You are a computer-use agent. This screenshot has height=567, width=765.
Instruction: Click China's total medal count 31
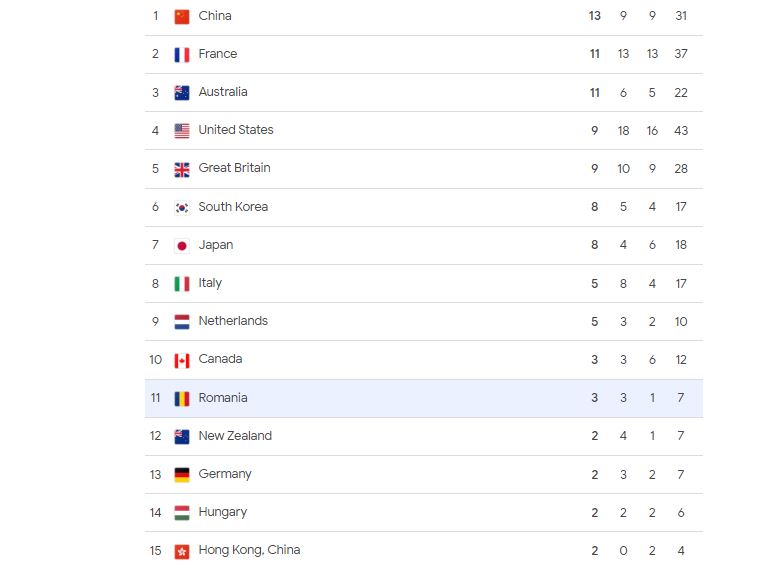click(x=681, y=16)
